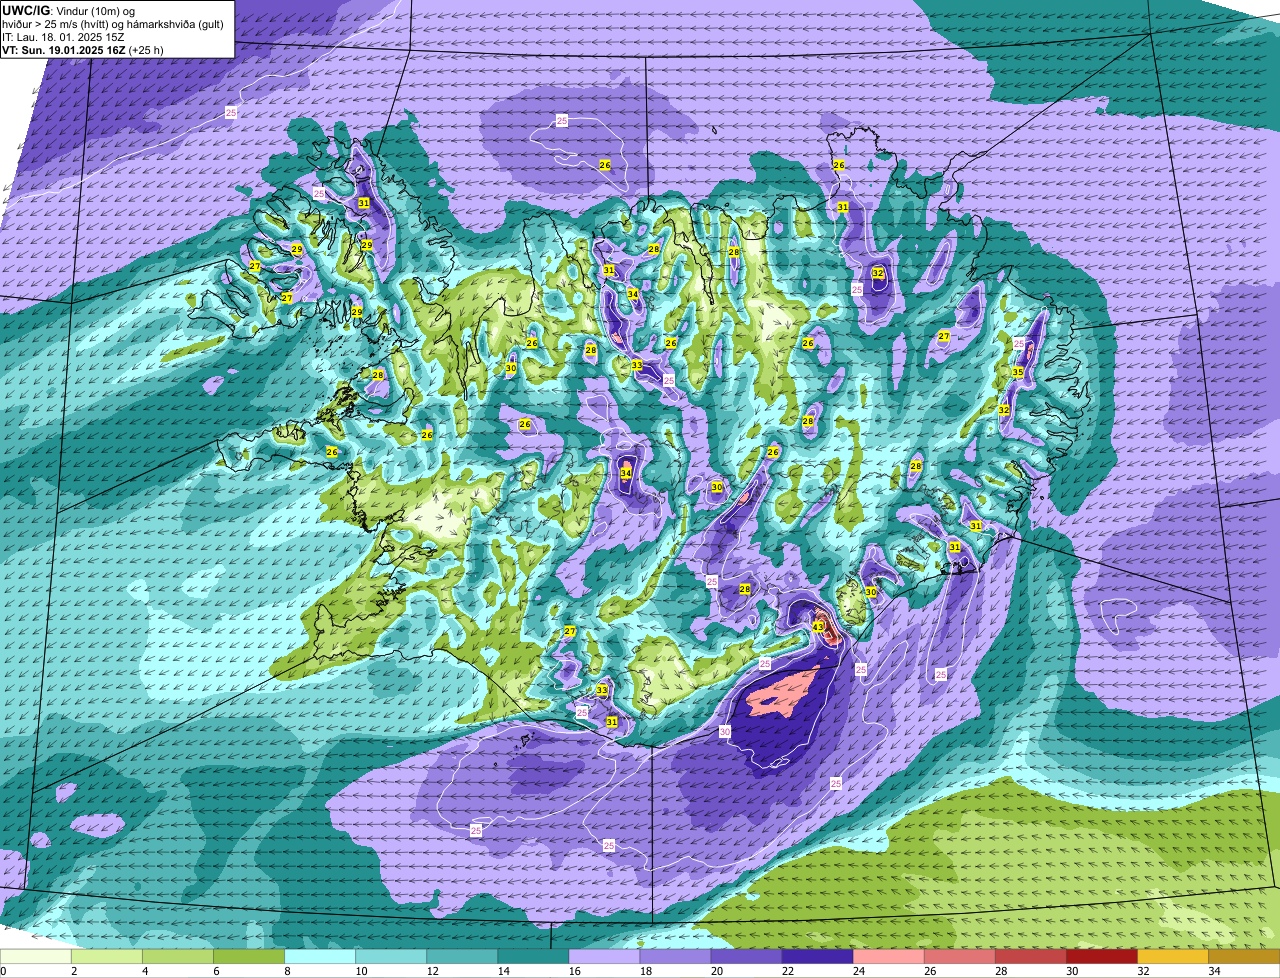Click the legend scale number 22
This screenshot has width=1280, height=978.
coord(787,971)
